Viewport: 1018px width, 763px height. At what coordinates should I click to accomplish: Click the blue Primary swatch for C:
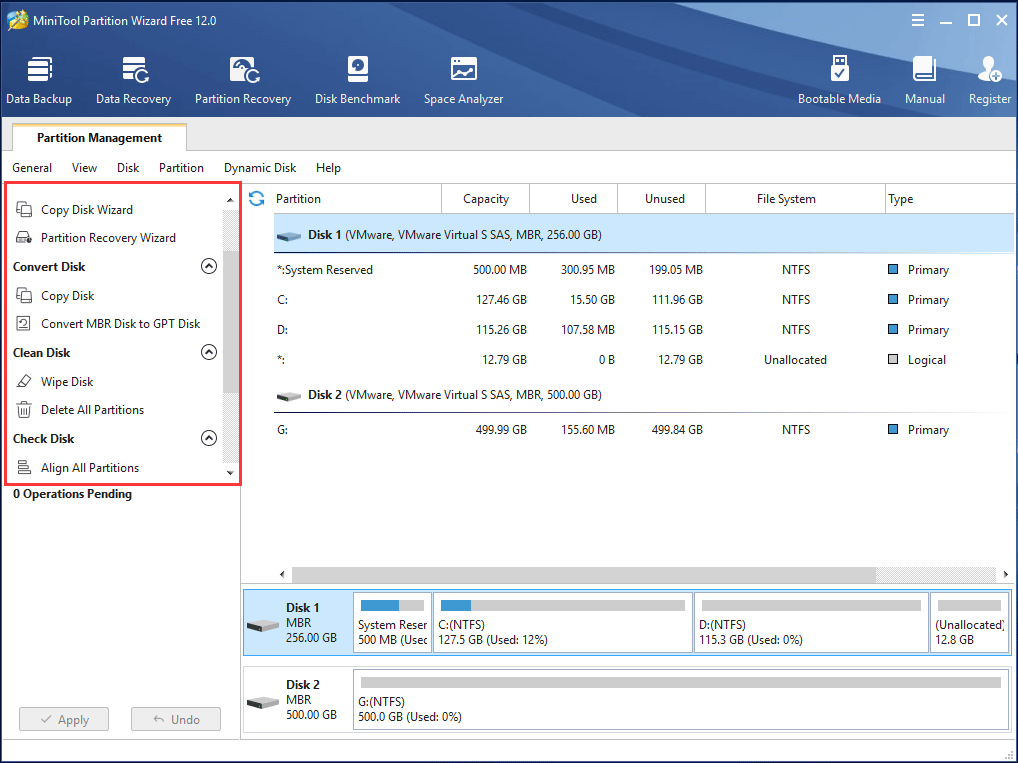893,299
